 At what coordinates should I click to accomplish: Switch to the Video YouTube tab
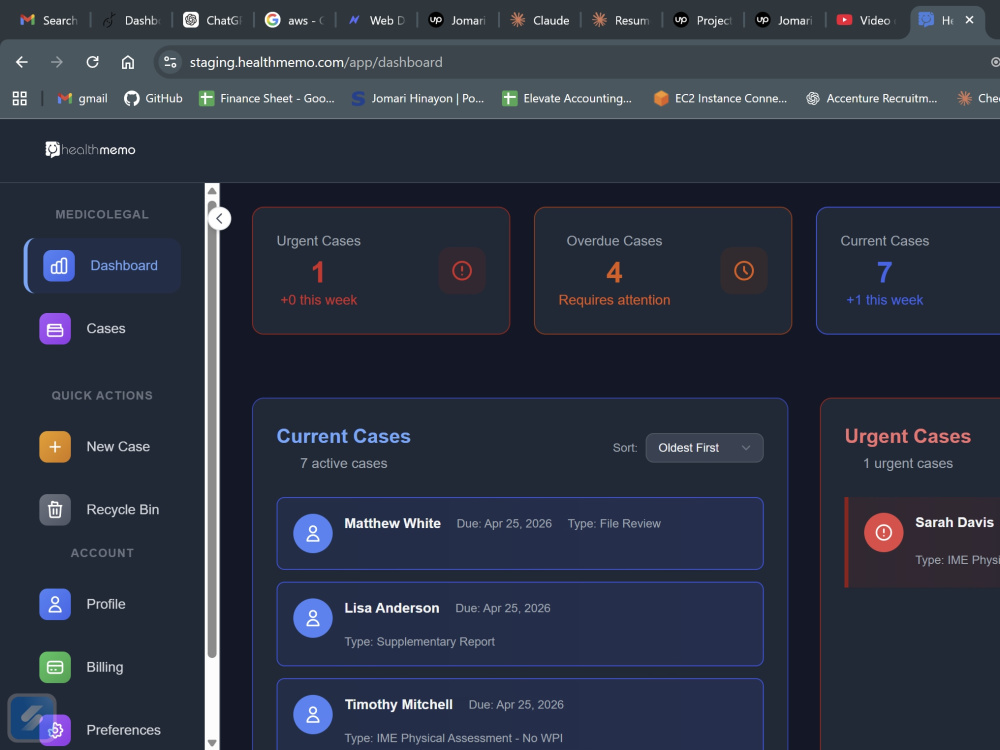click(866, 20)
